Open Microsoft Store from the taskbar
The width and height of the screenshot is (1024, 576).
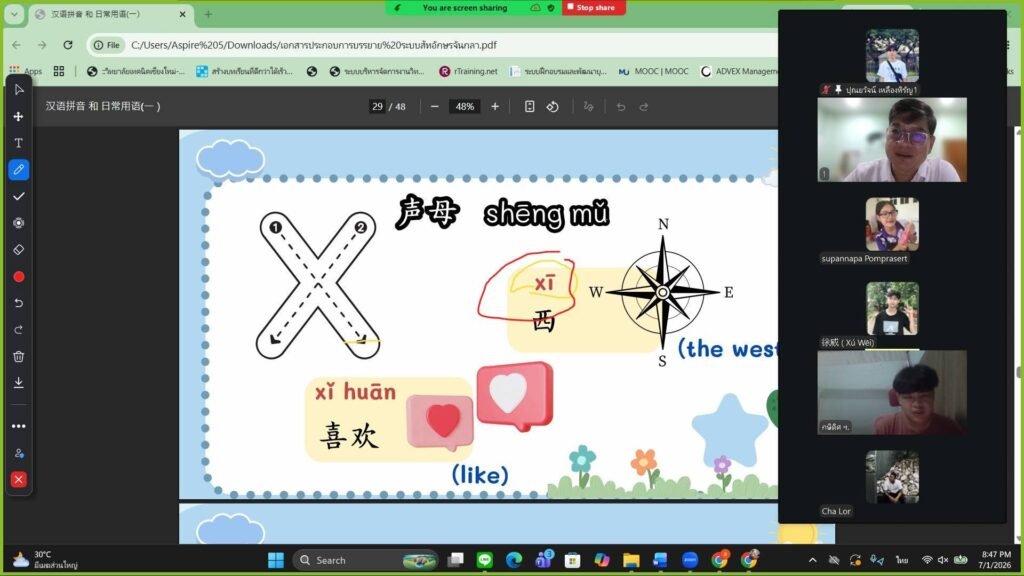click(573, 560)
